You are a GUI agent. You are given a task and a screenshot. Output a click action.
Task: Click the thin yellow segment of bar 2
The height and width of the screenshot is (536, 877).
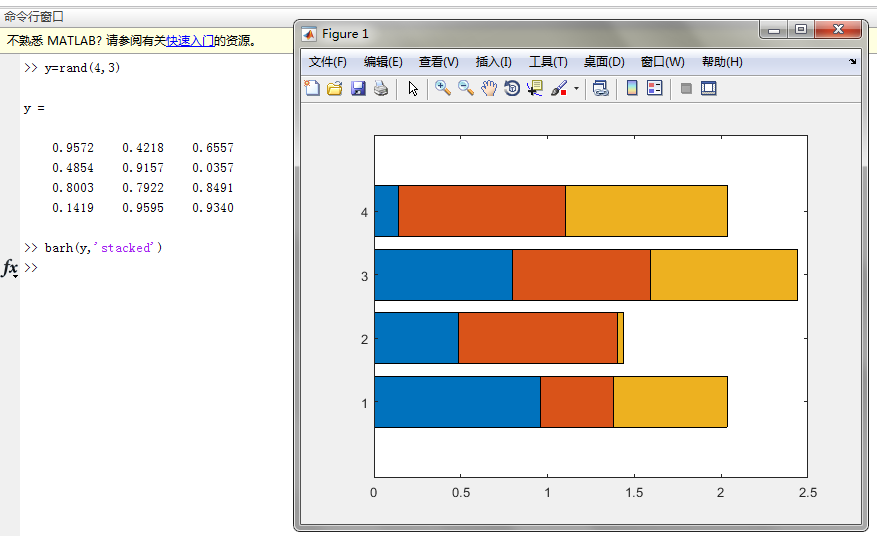coord(620,338)
